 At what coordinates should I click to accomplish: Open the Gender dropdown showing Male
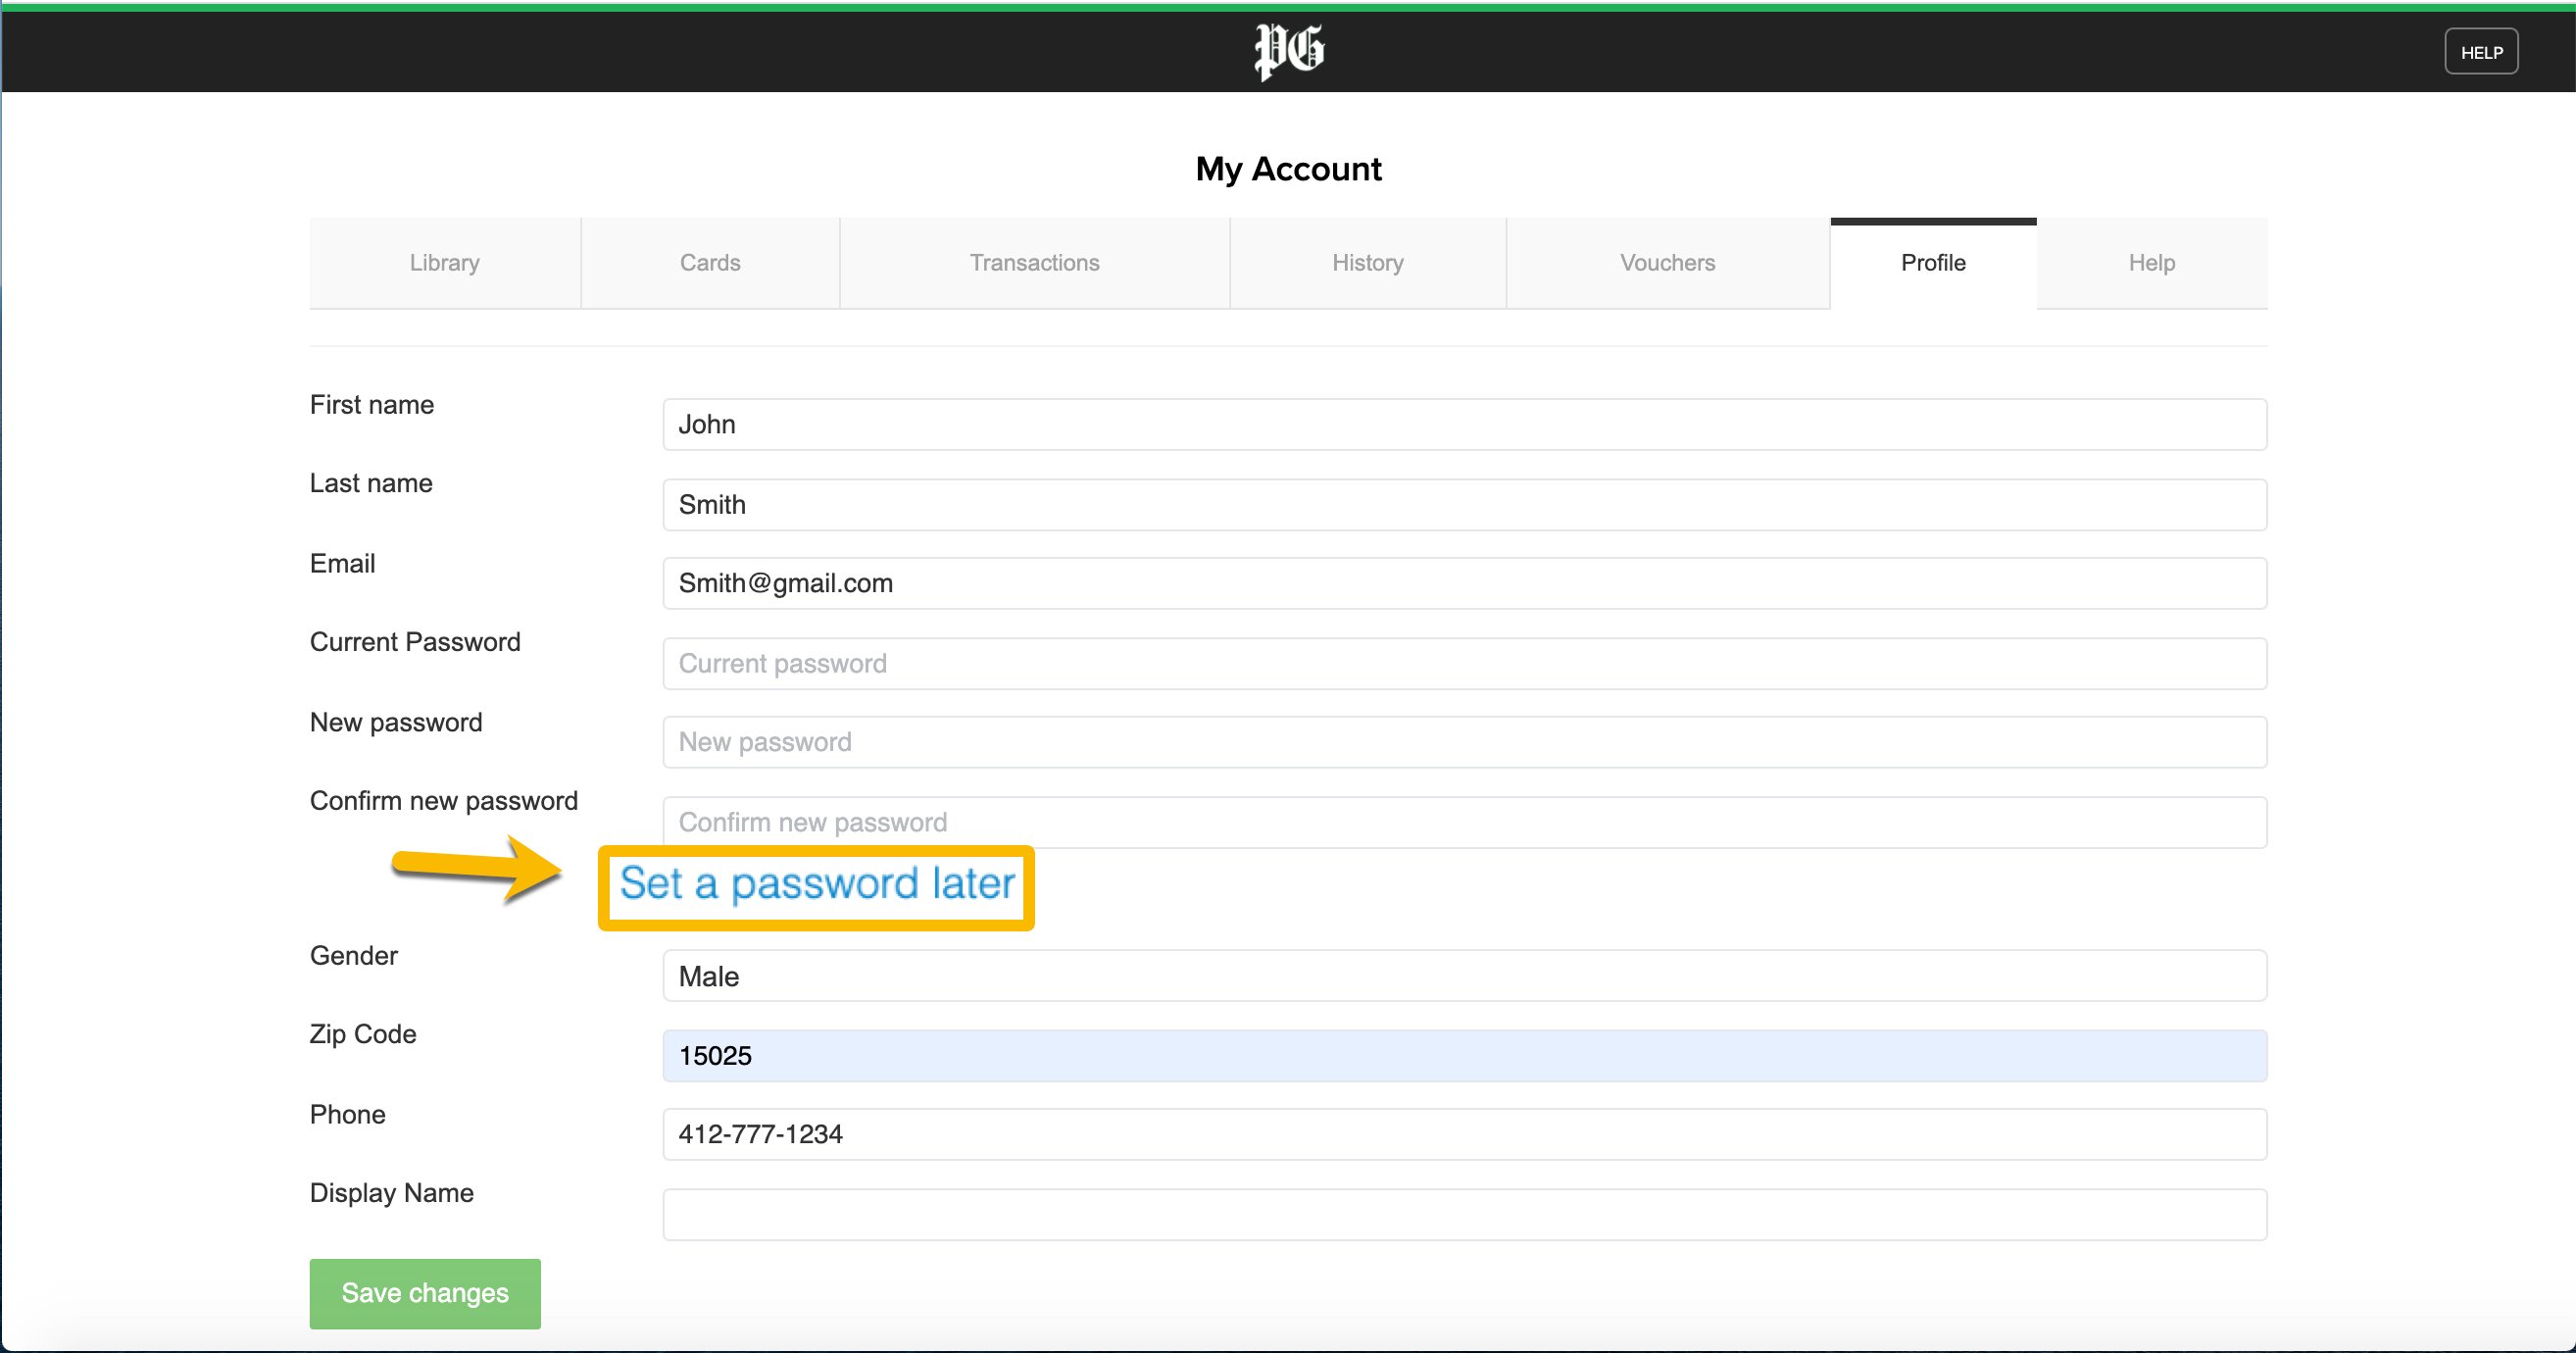pos(1463,976)
